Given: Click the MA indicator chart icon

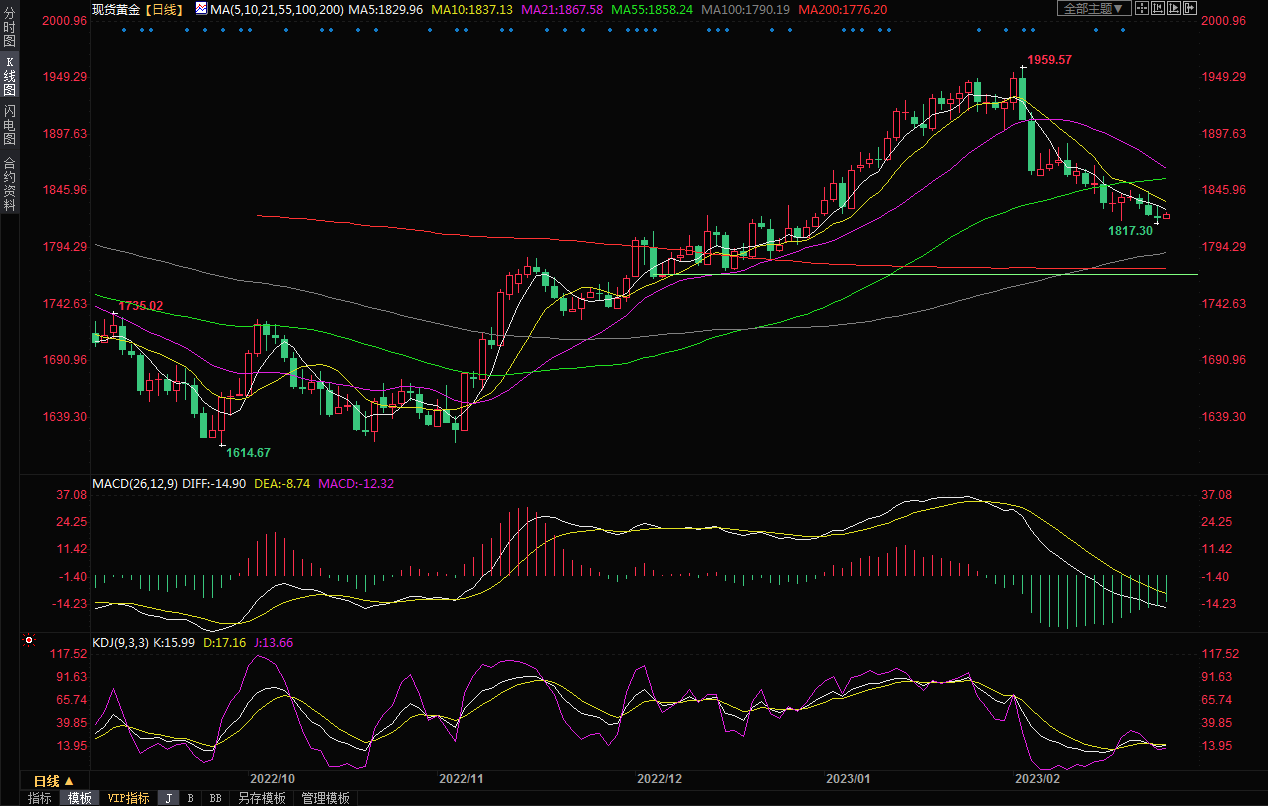Looking at the screenshot, I should [x=201, y=9].
